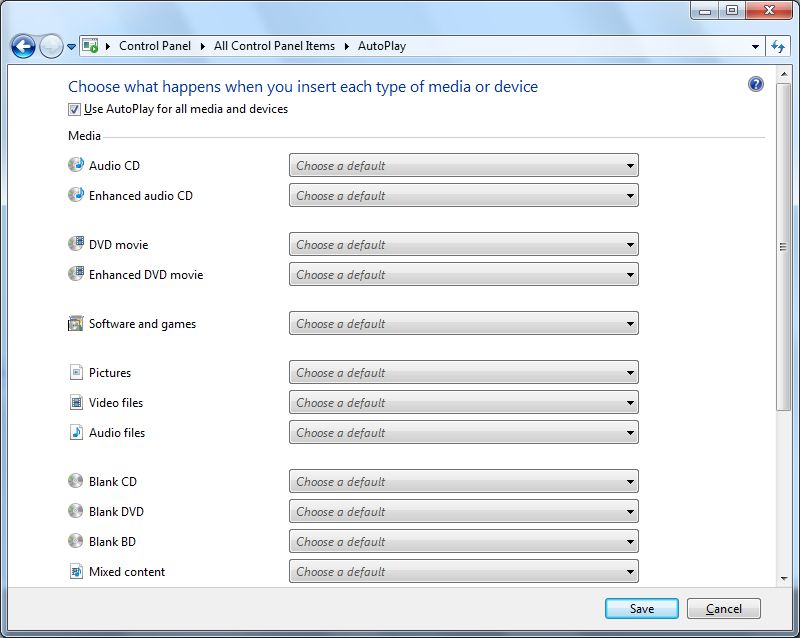
Task: Open the Blank DVD default dropdown
Action: click(463, 511)
